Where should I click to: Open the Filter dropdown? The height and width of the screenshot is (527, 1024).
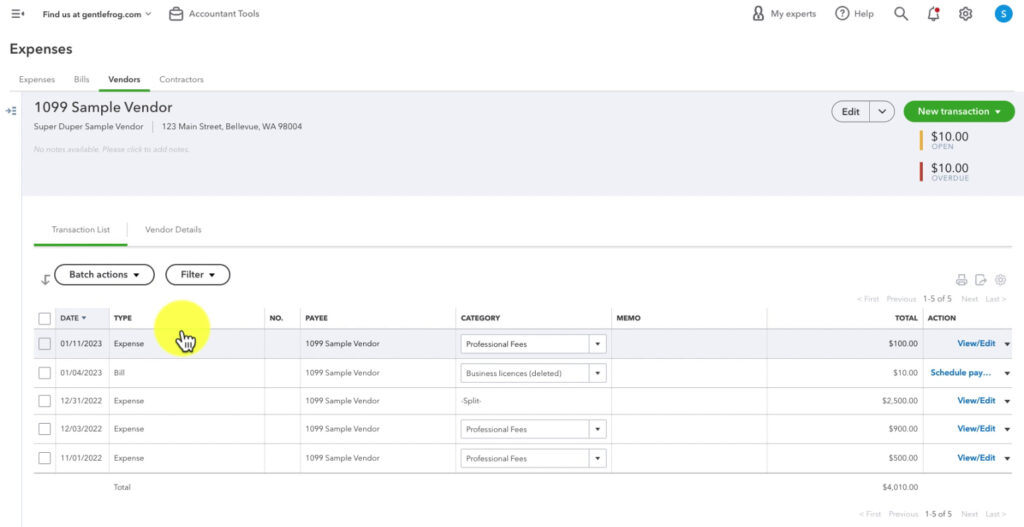tap(198, 275)
